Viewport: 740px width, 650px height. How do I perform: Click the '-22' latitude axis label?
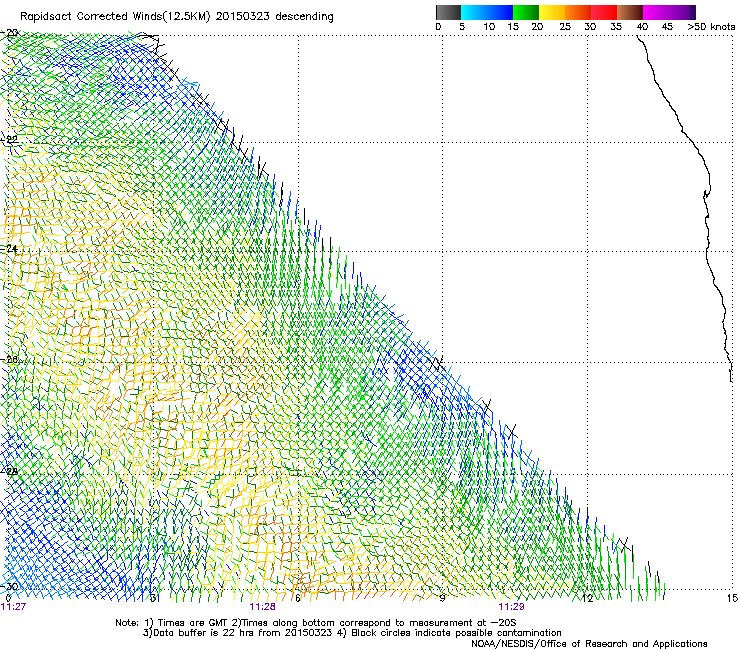(x=10, y=139)
